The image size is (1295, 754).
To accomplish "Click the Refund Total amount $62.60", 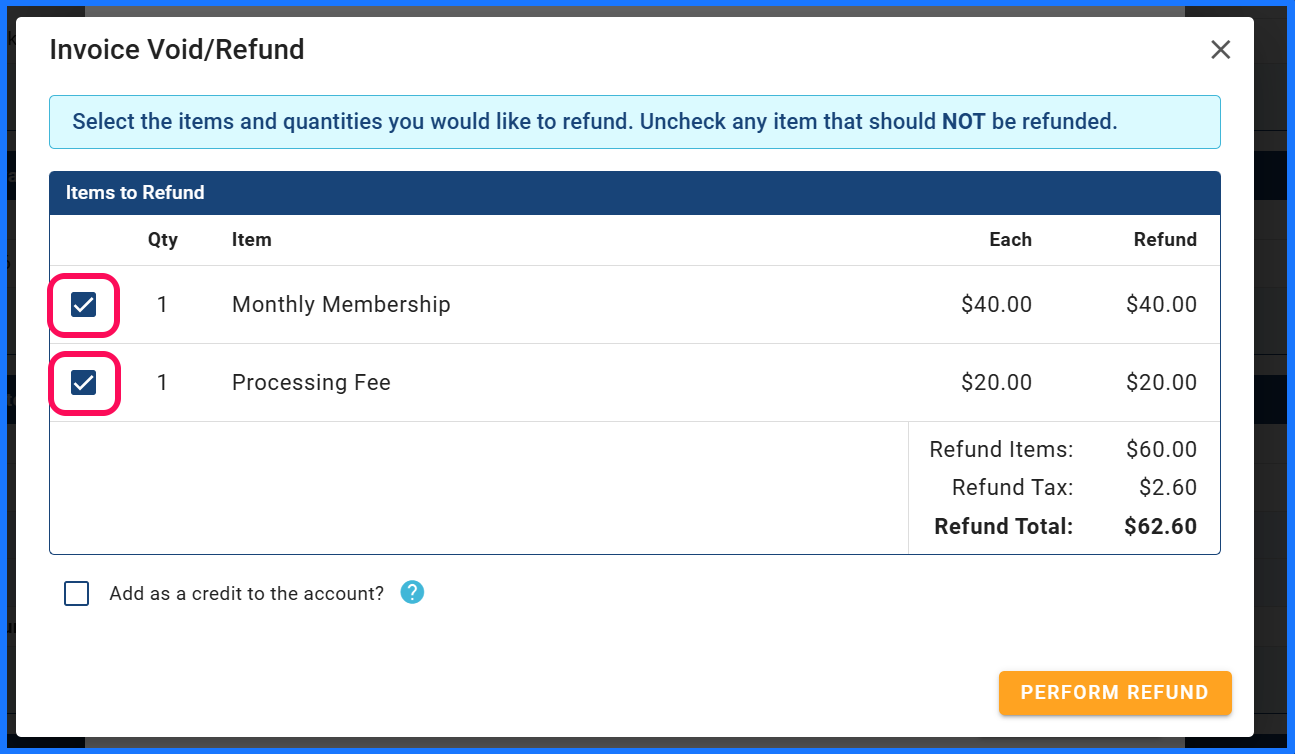I will pos(1160,526).
